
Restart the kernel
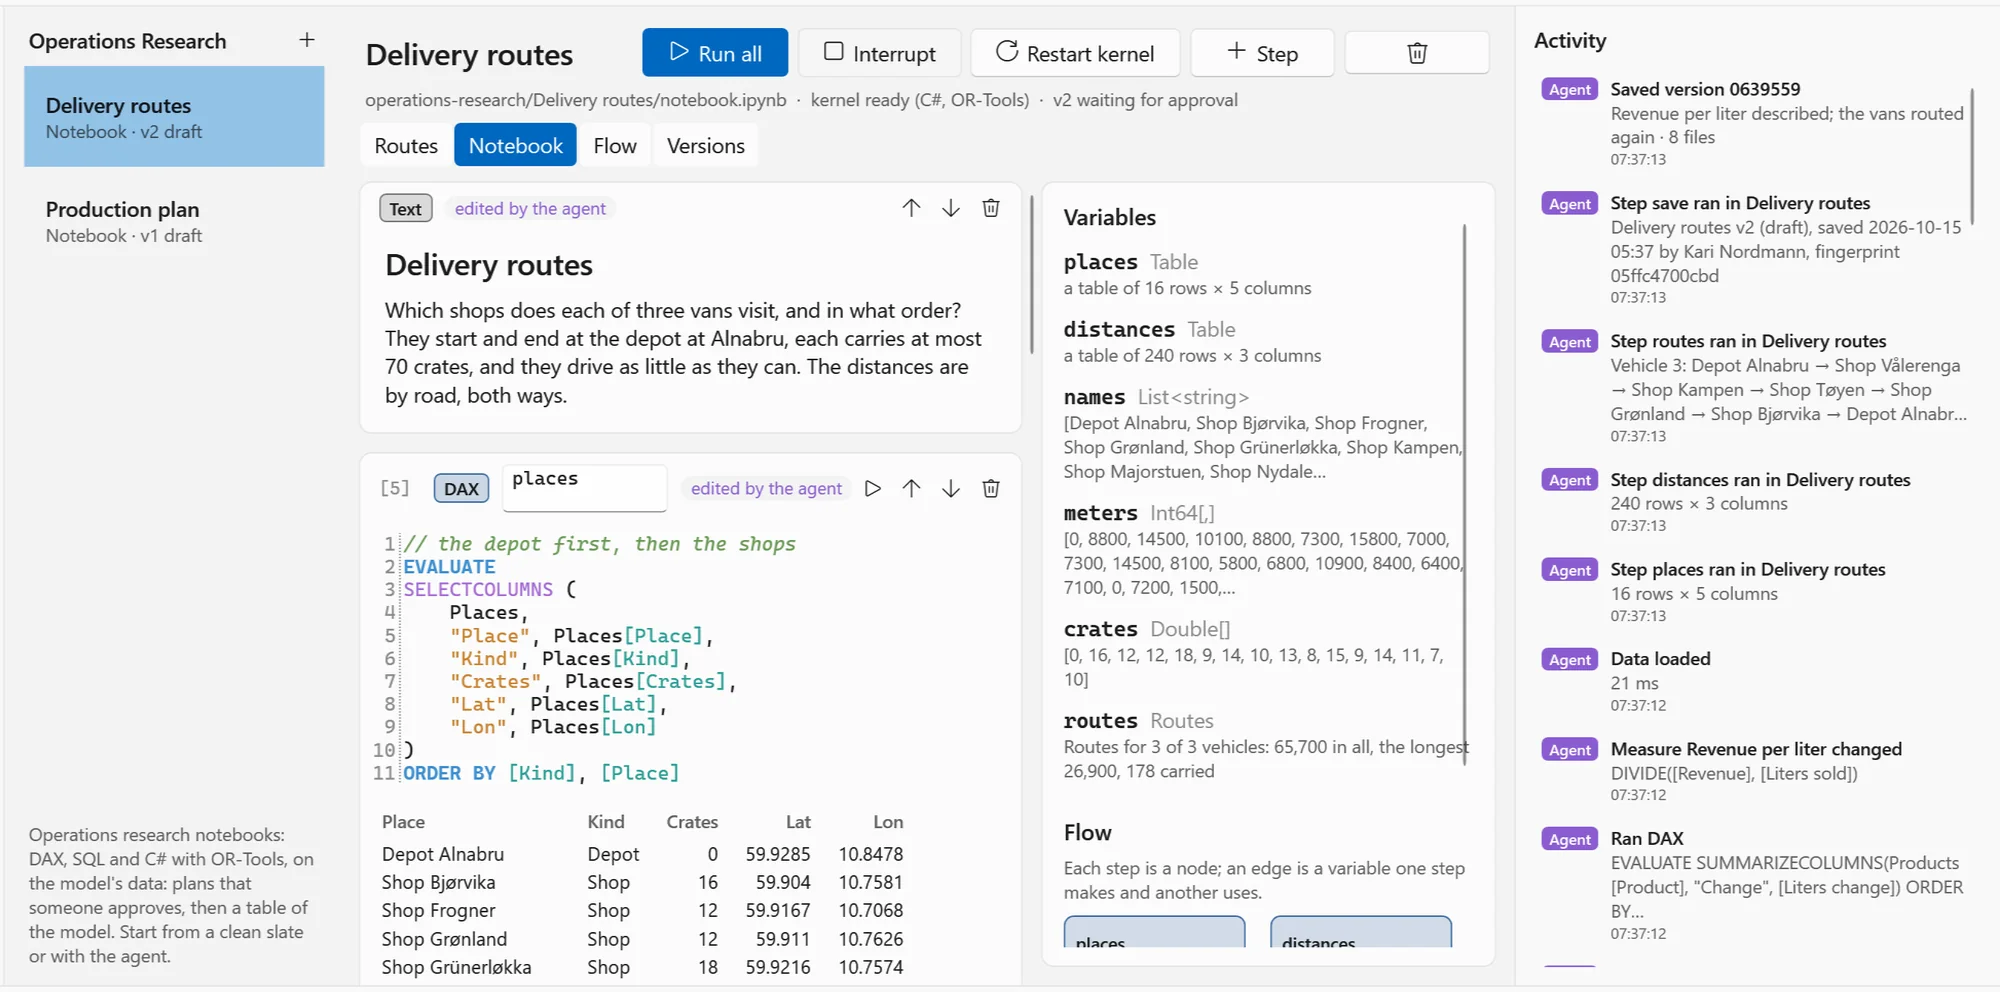(x=1076, y=53)
